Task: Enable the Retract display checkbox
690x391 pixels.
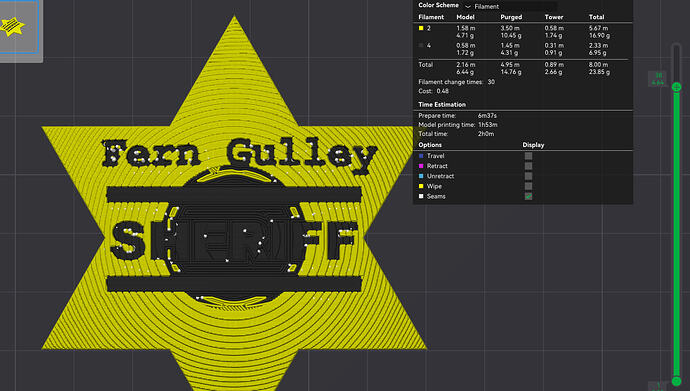Action: pyautogui.click(x=528, y=166)
